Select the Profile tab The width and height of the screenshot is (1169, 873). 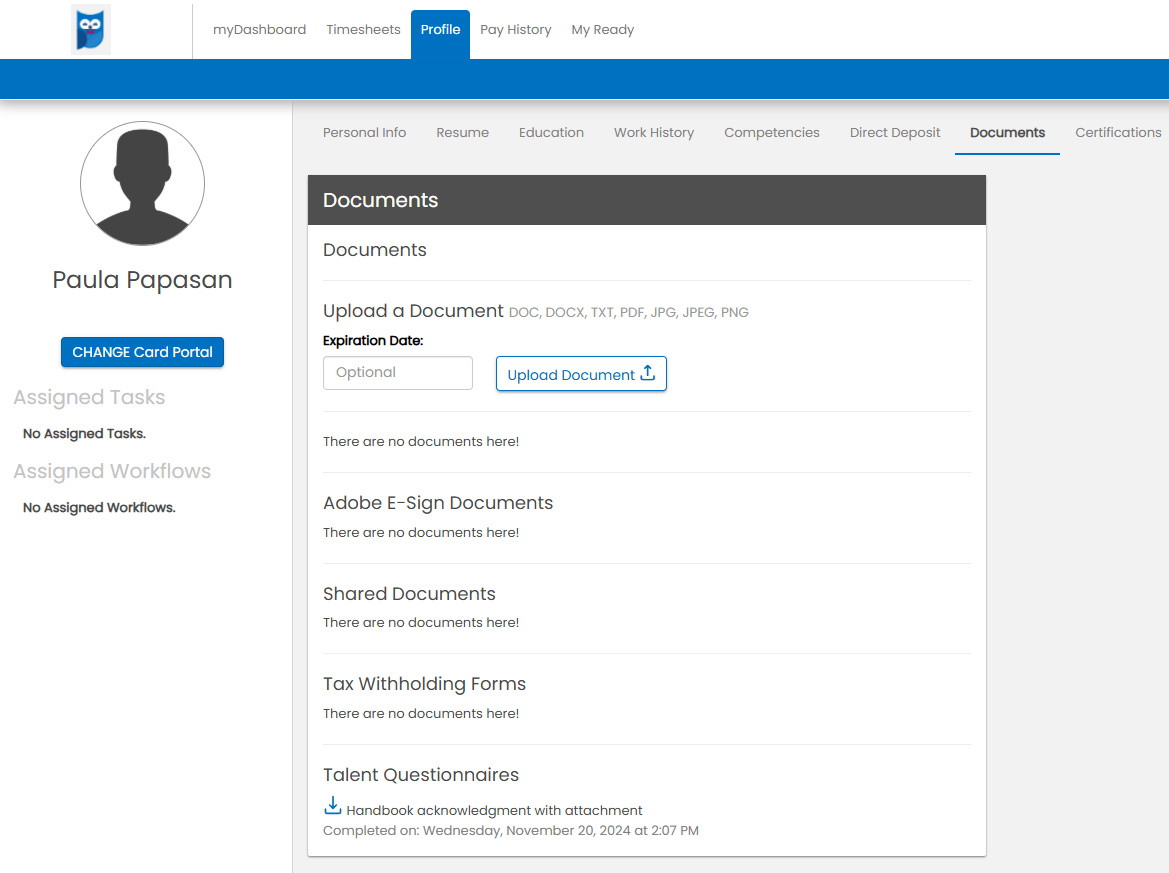tap(441, 34)
